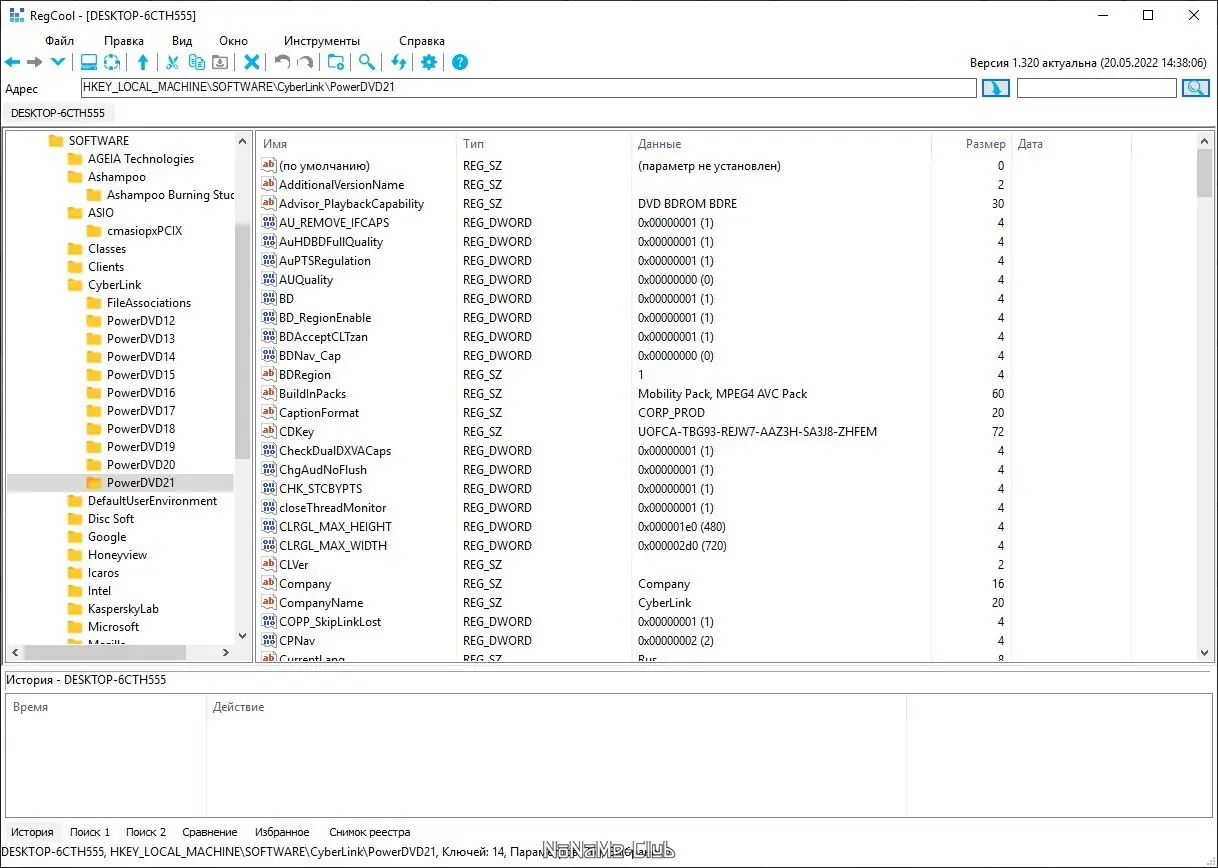
Task: Click the Cut scissors icon
Action: point(172,62)
